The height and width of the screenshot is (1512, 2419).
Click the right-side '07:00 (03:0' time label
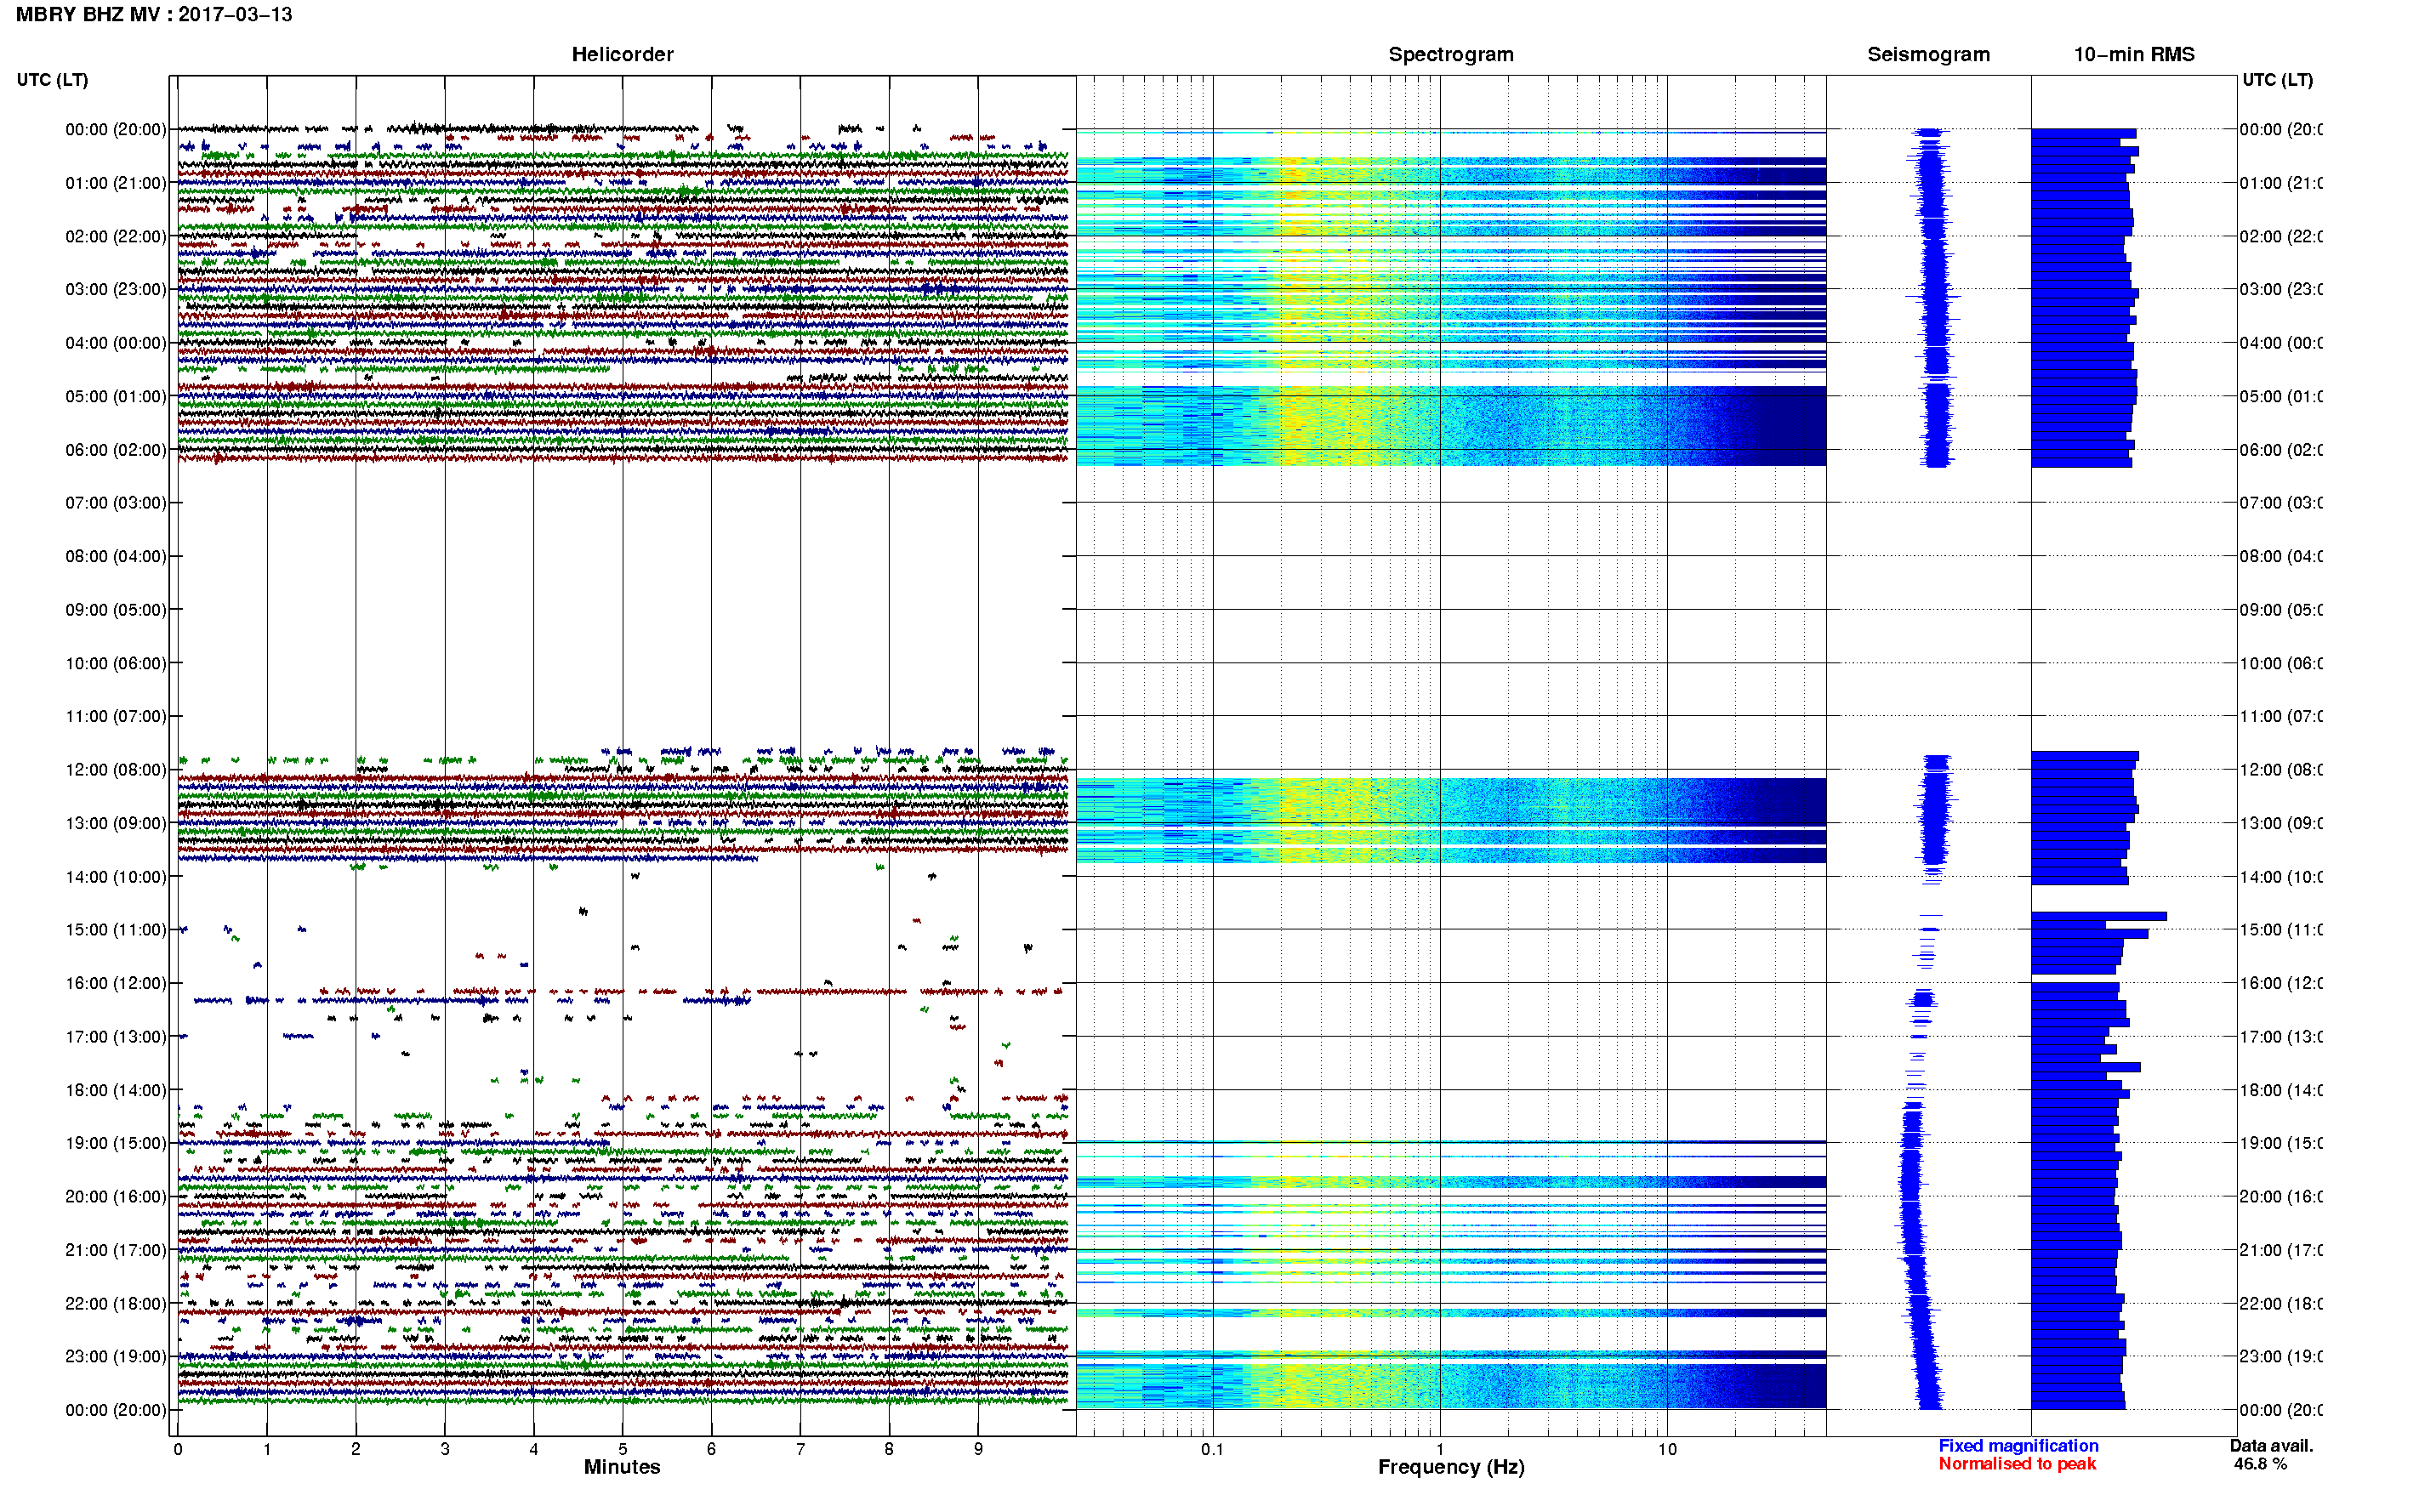2281,503
